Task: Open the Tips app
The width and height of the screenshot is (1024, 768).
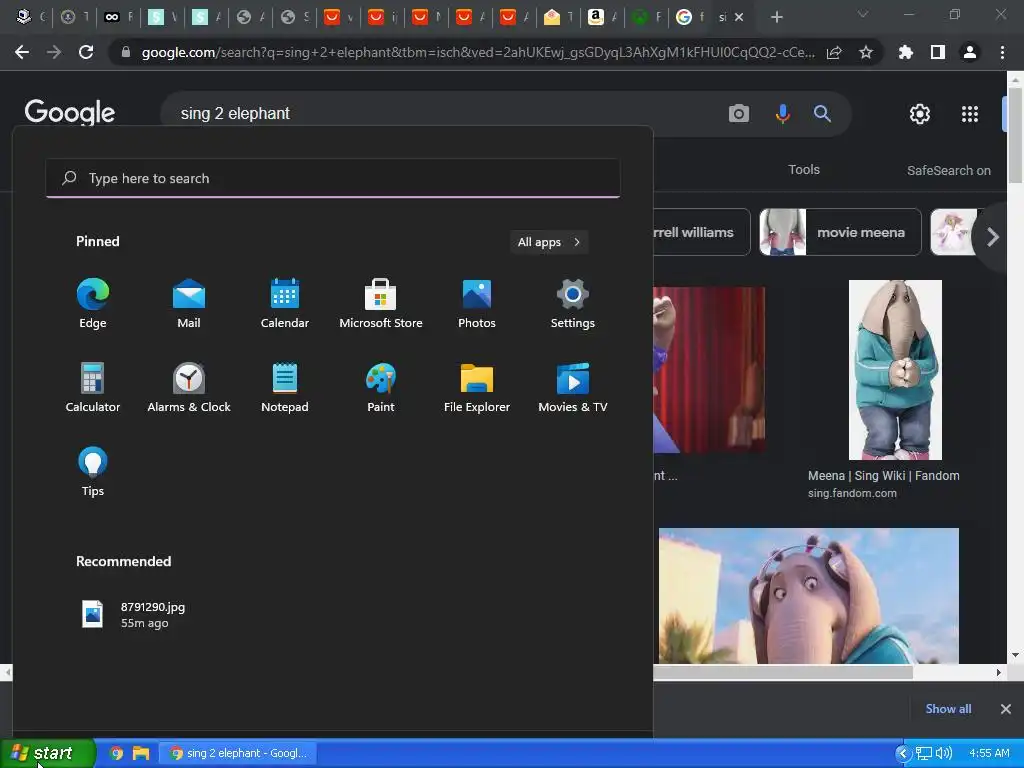Action: (93, 472)
